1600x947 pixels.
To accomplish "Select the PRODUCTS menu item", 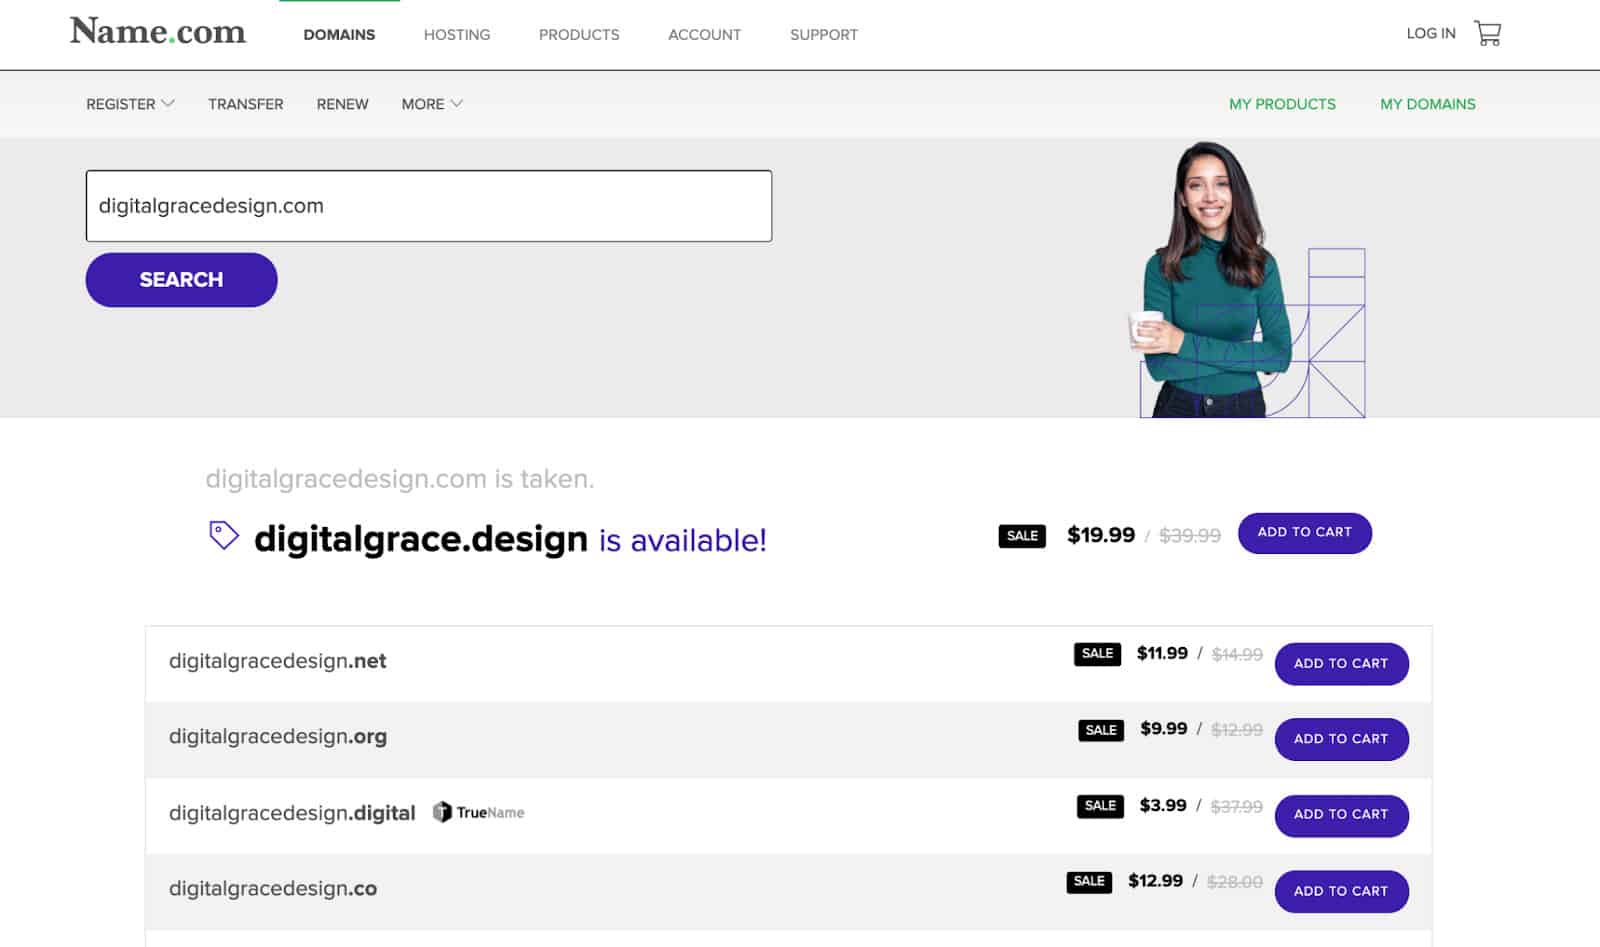I will click(578, 34).
